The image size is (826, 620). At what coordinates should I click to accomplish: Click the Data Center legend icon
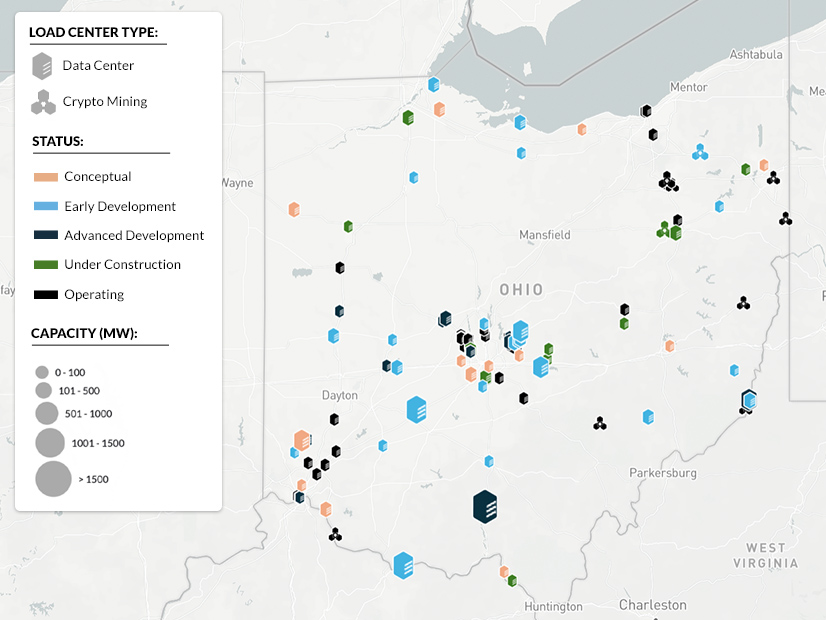pos(42,66)
